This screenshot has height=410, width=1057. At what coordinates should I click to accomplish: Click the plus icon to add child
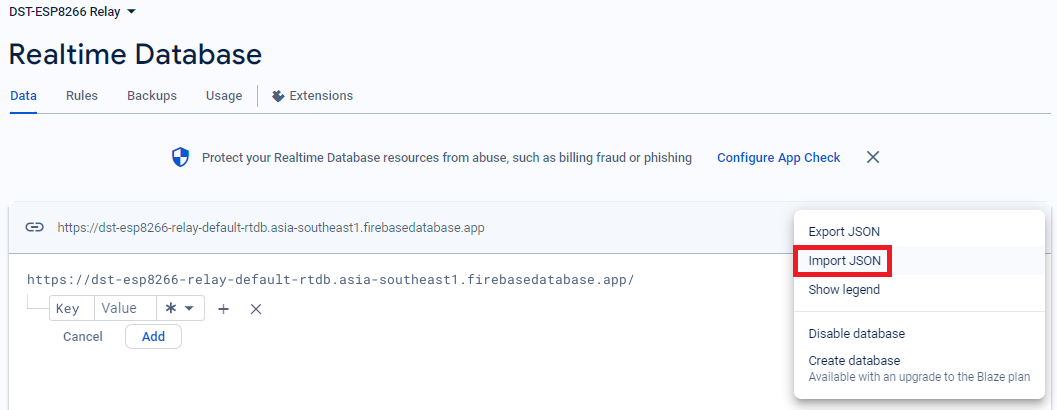[x=224, y=309]
